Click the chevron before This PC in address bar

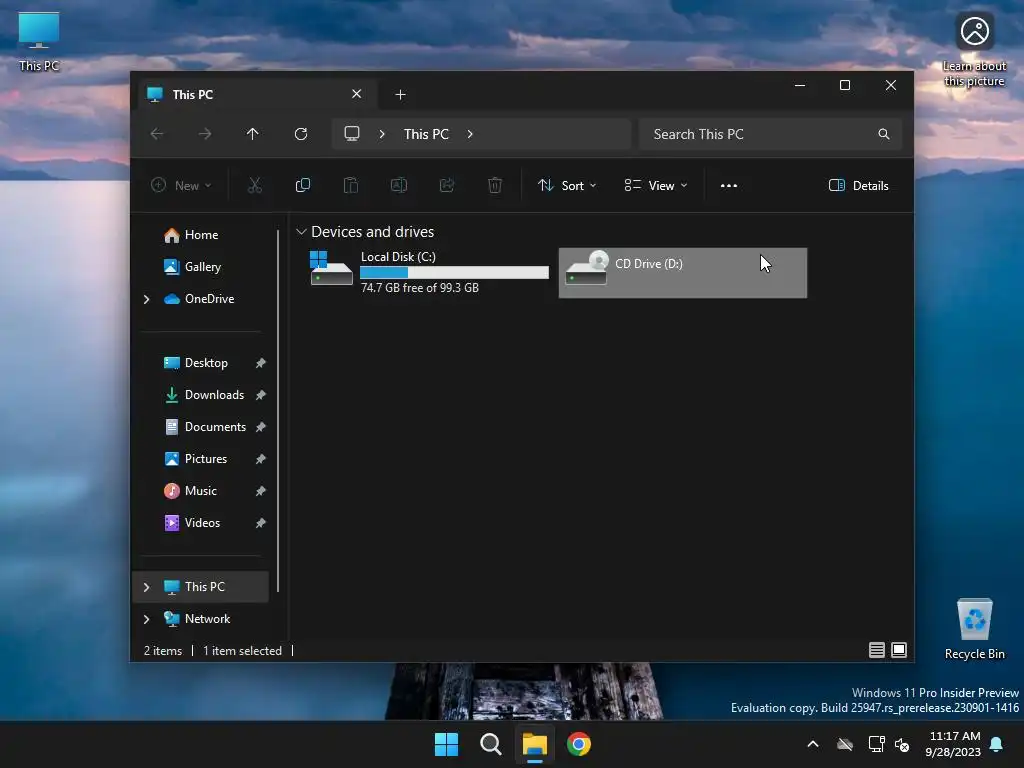pos(382,134)
